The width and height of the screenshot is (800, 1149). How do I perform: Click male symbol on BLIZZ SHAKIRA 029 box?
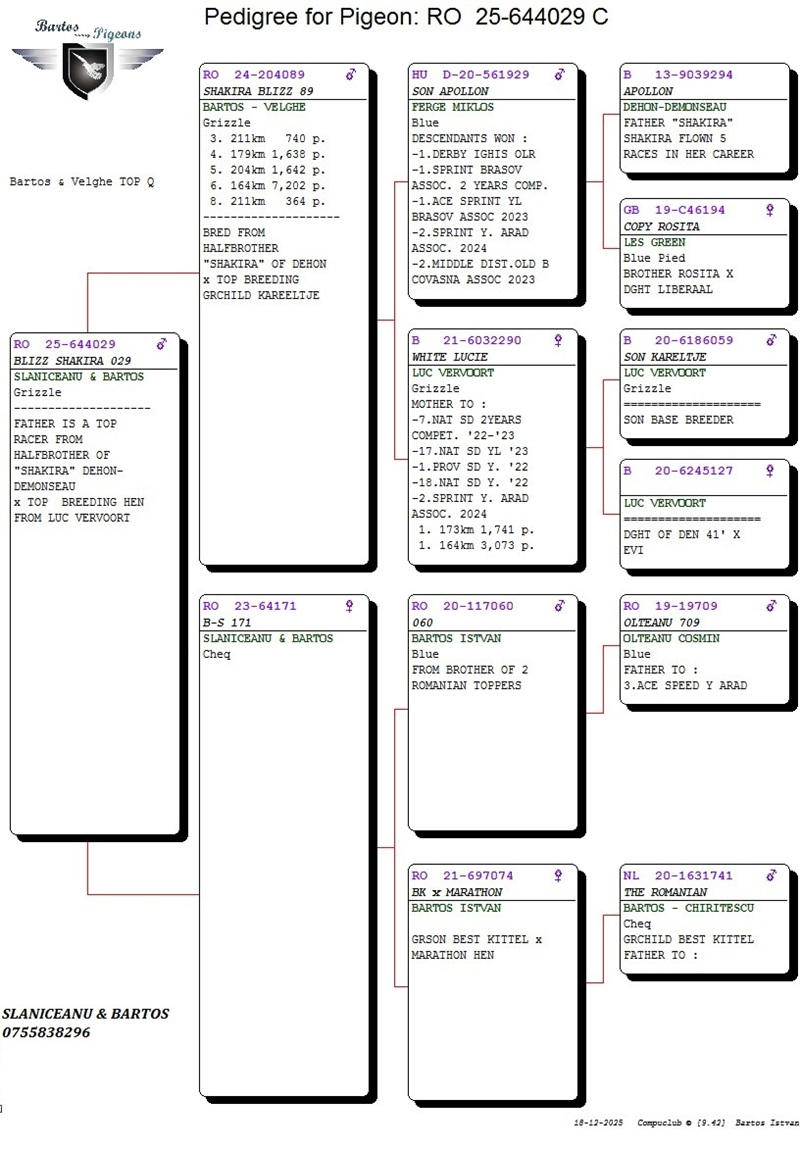click(162, 345)
